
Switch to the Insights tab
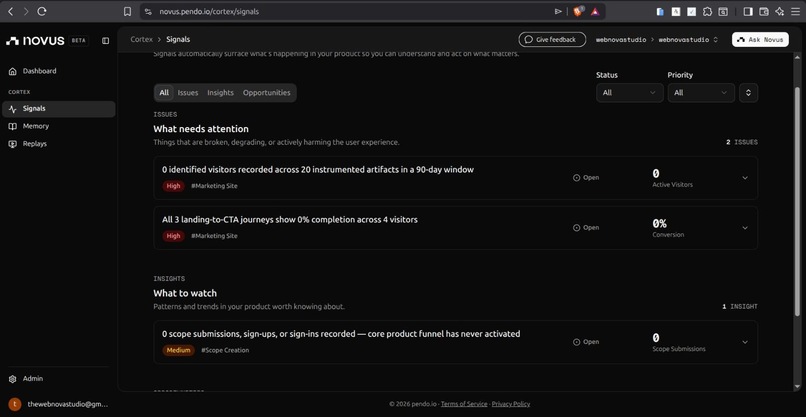221,93
